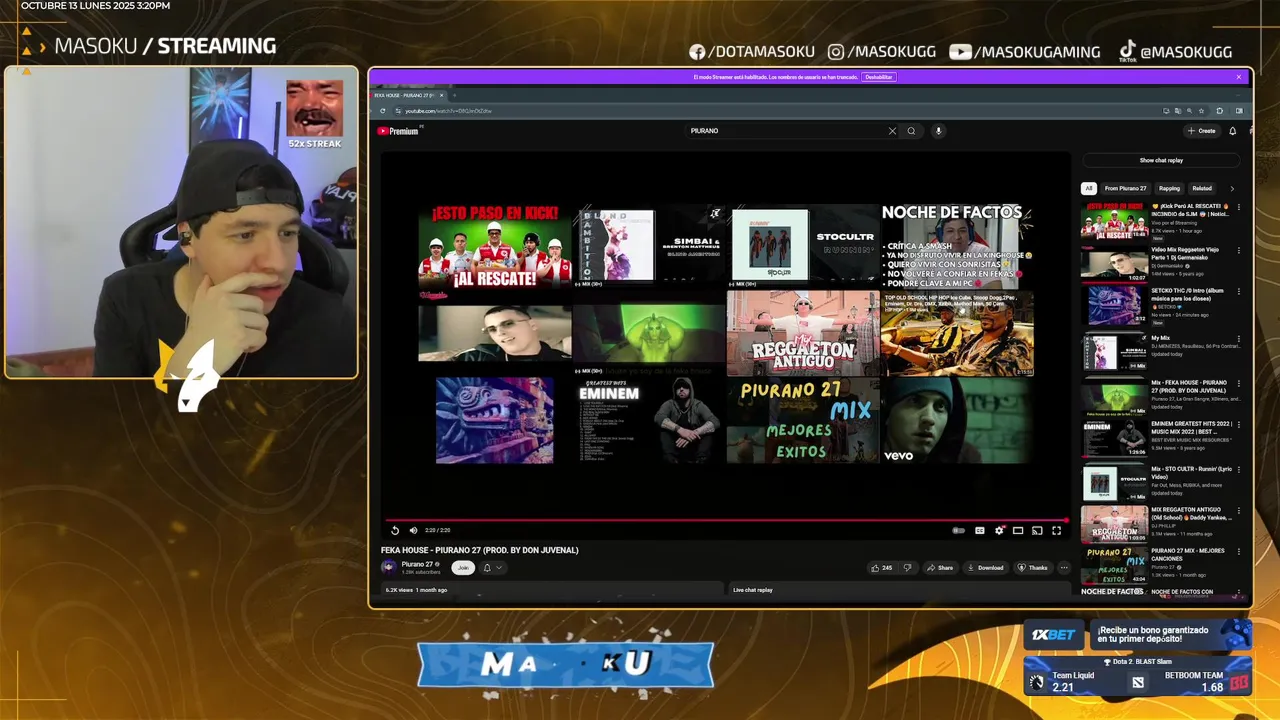Switch to theater mode
Image resolution: width=1280 pixels, height=720 pixels.
click(x=1018, y=530)
